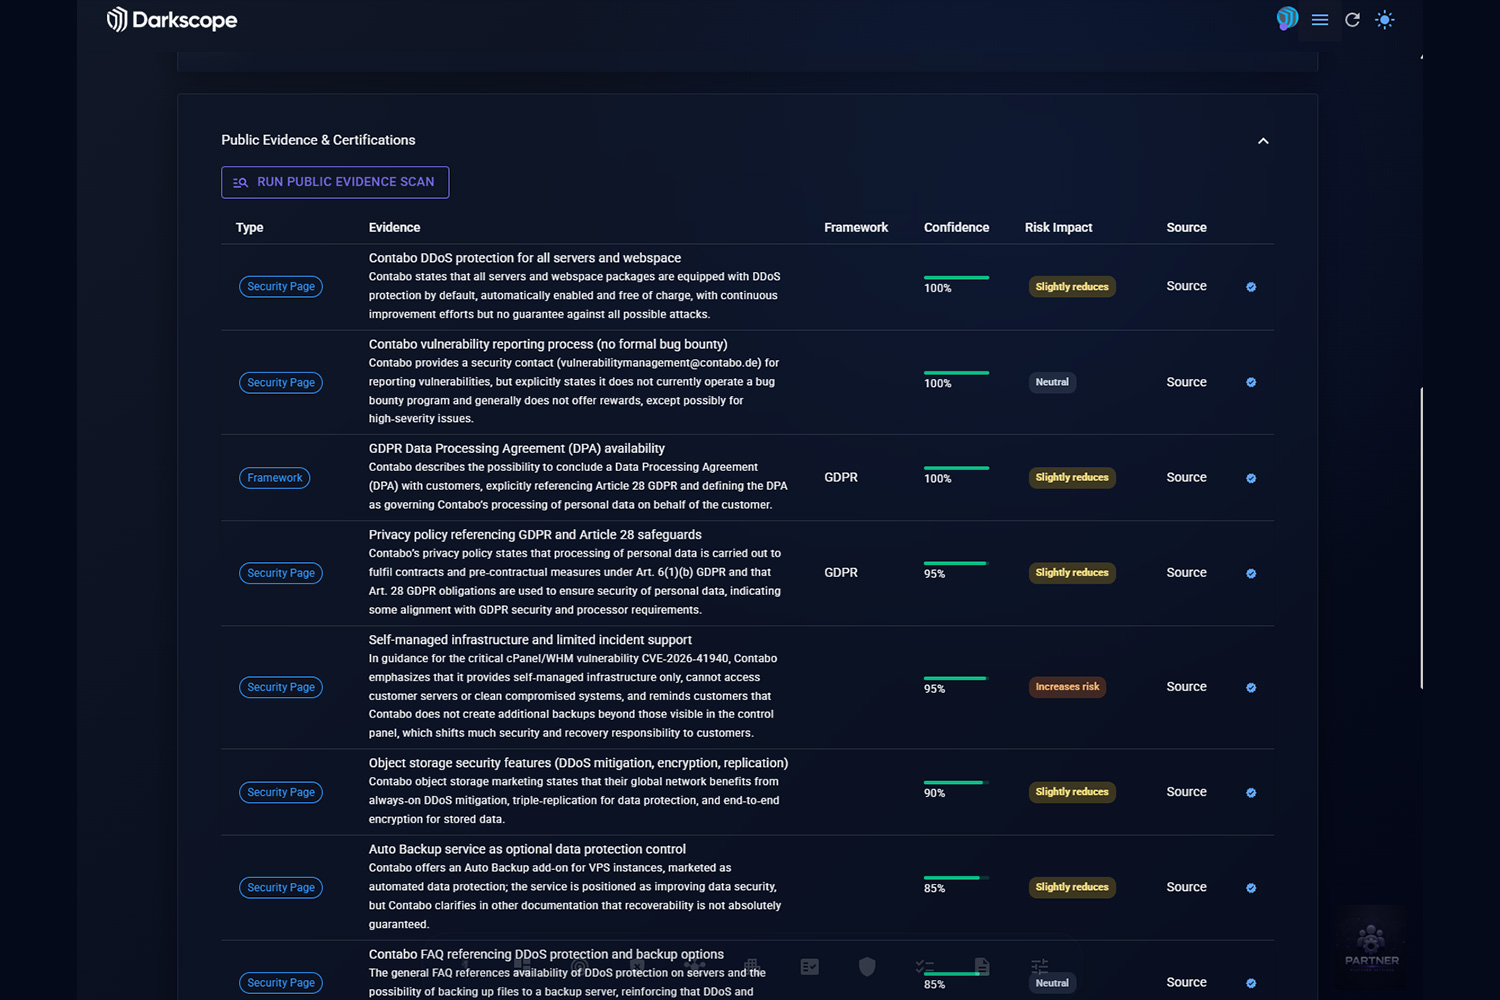Click the faint shield icon in the bottom dock
The width and height of the screenshot is (1500, 1000).
coord(867,966)
